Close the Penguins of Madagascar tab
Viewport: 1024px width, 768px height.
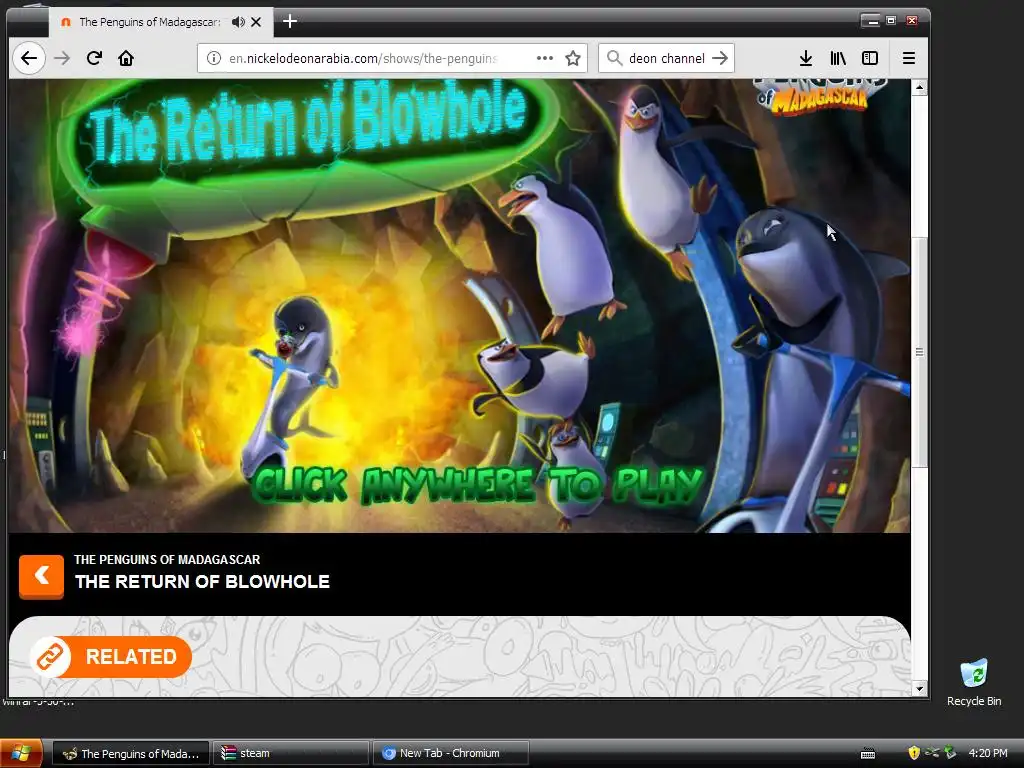pyautogui.click(x=256, y=22)
